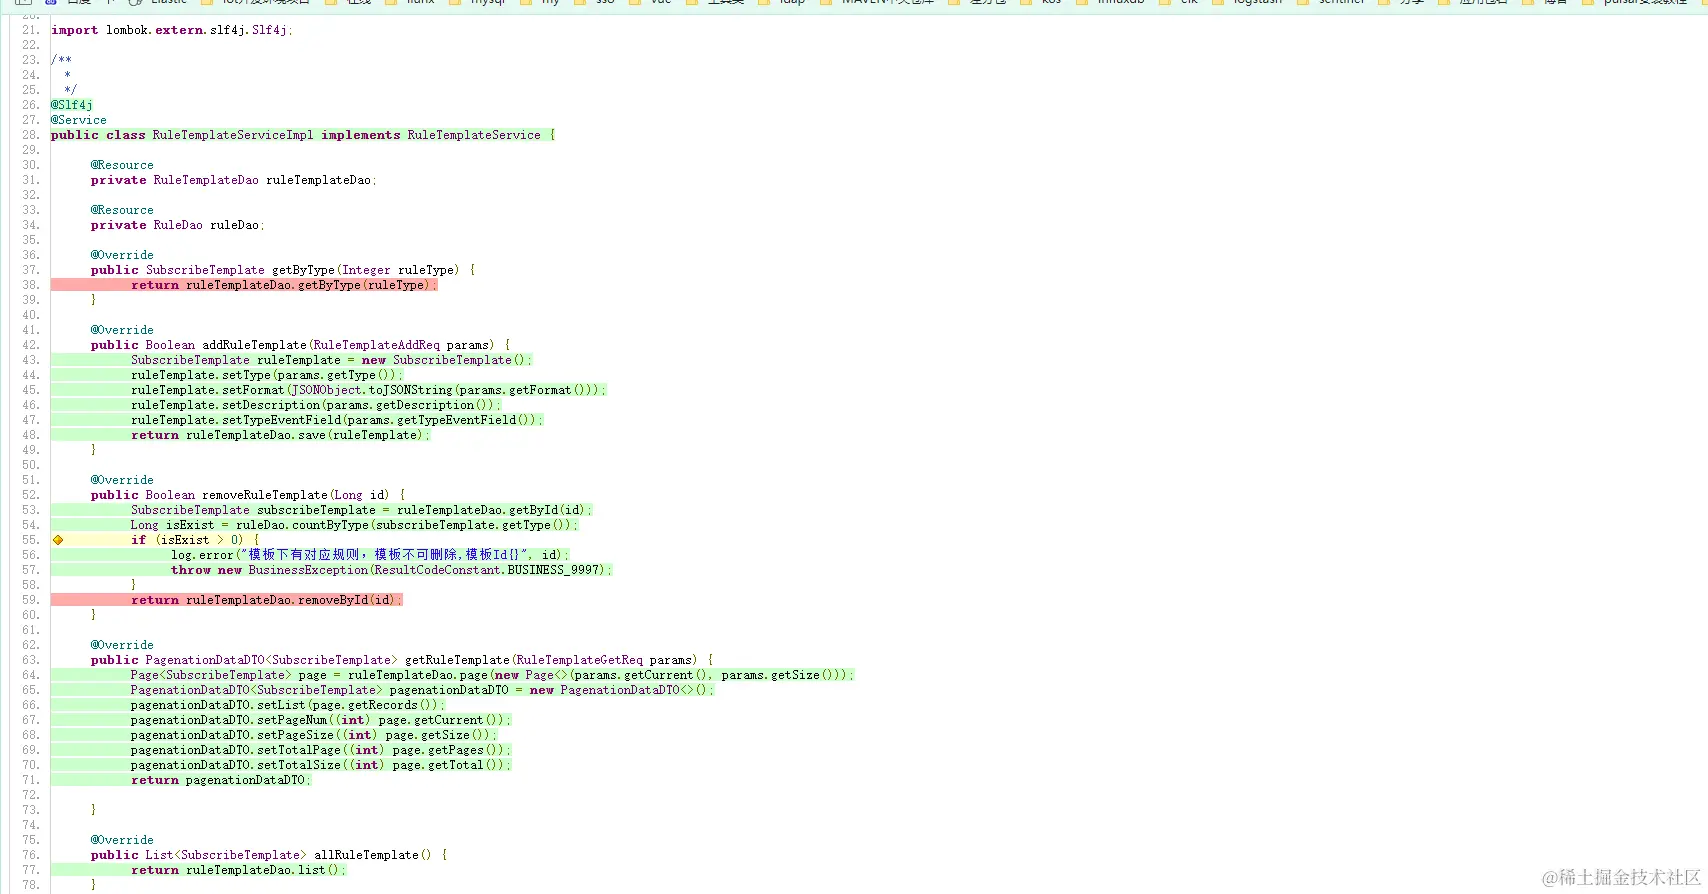Click red line return ruleTemplateDao.removeById(id)
Image resolution: width=1708 pixels, height=894 pixels.
[266, 600]
